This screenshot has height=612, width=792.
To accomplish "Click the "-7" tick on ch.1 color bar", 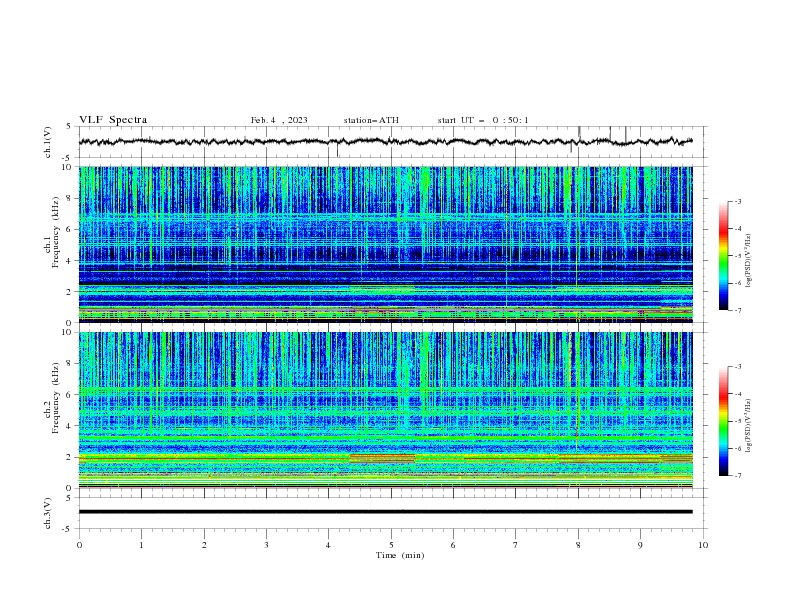I will pyautogui.click(x=738, y=310).
